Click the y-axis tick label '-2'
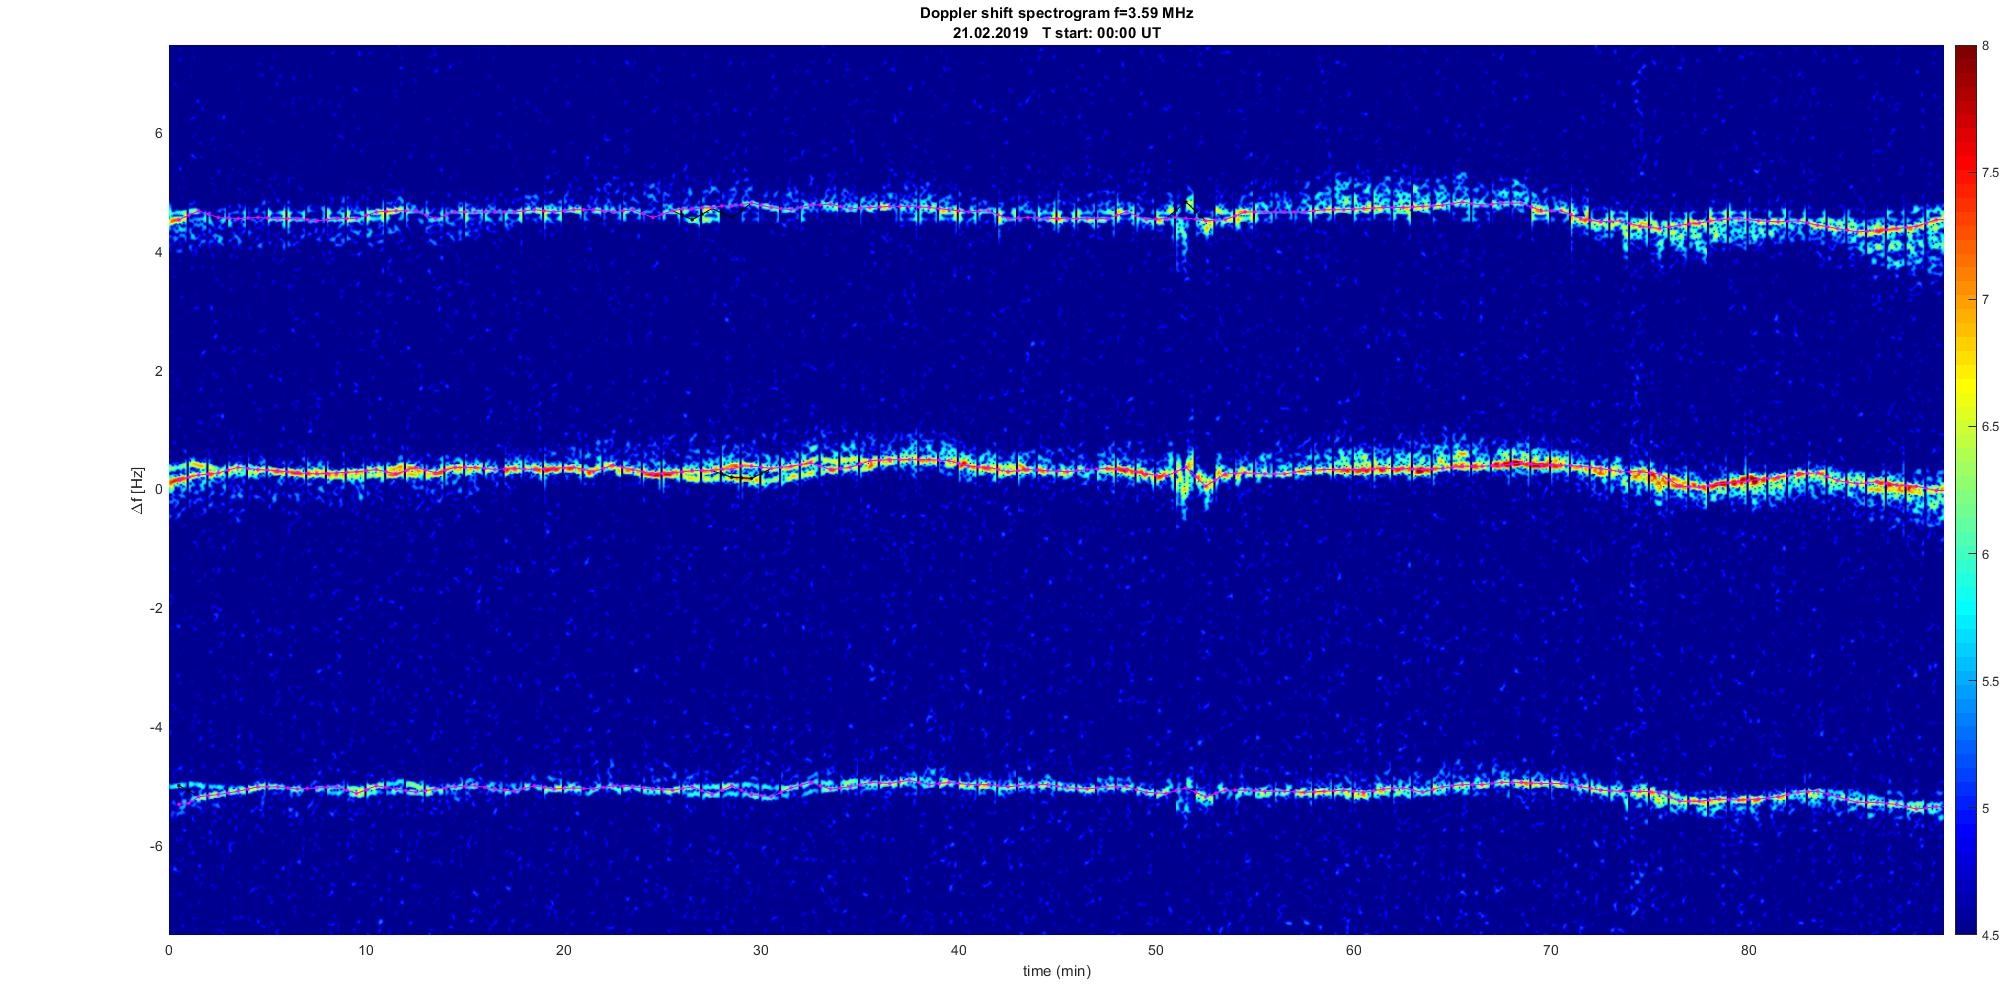The image size is (2000, 1003). [156, 609]
